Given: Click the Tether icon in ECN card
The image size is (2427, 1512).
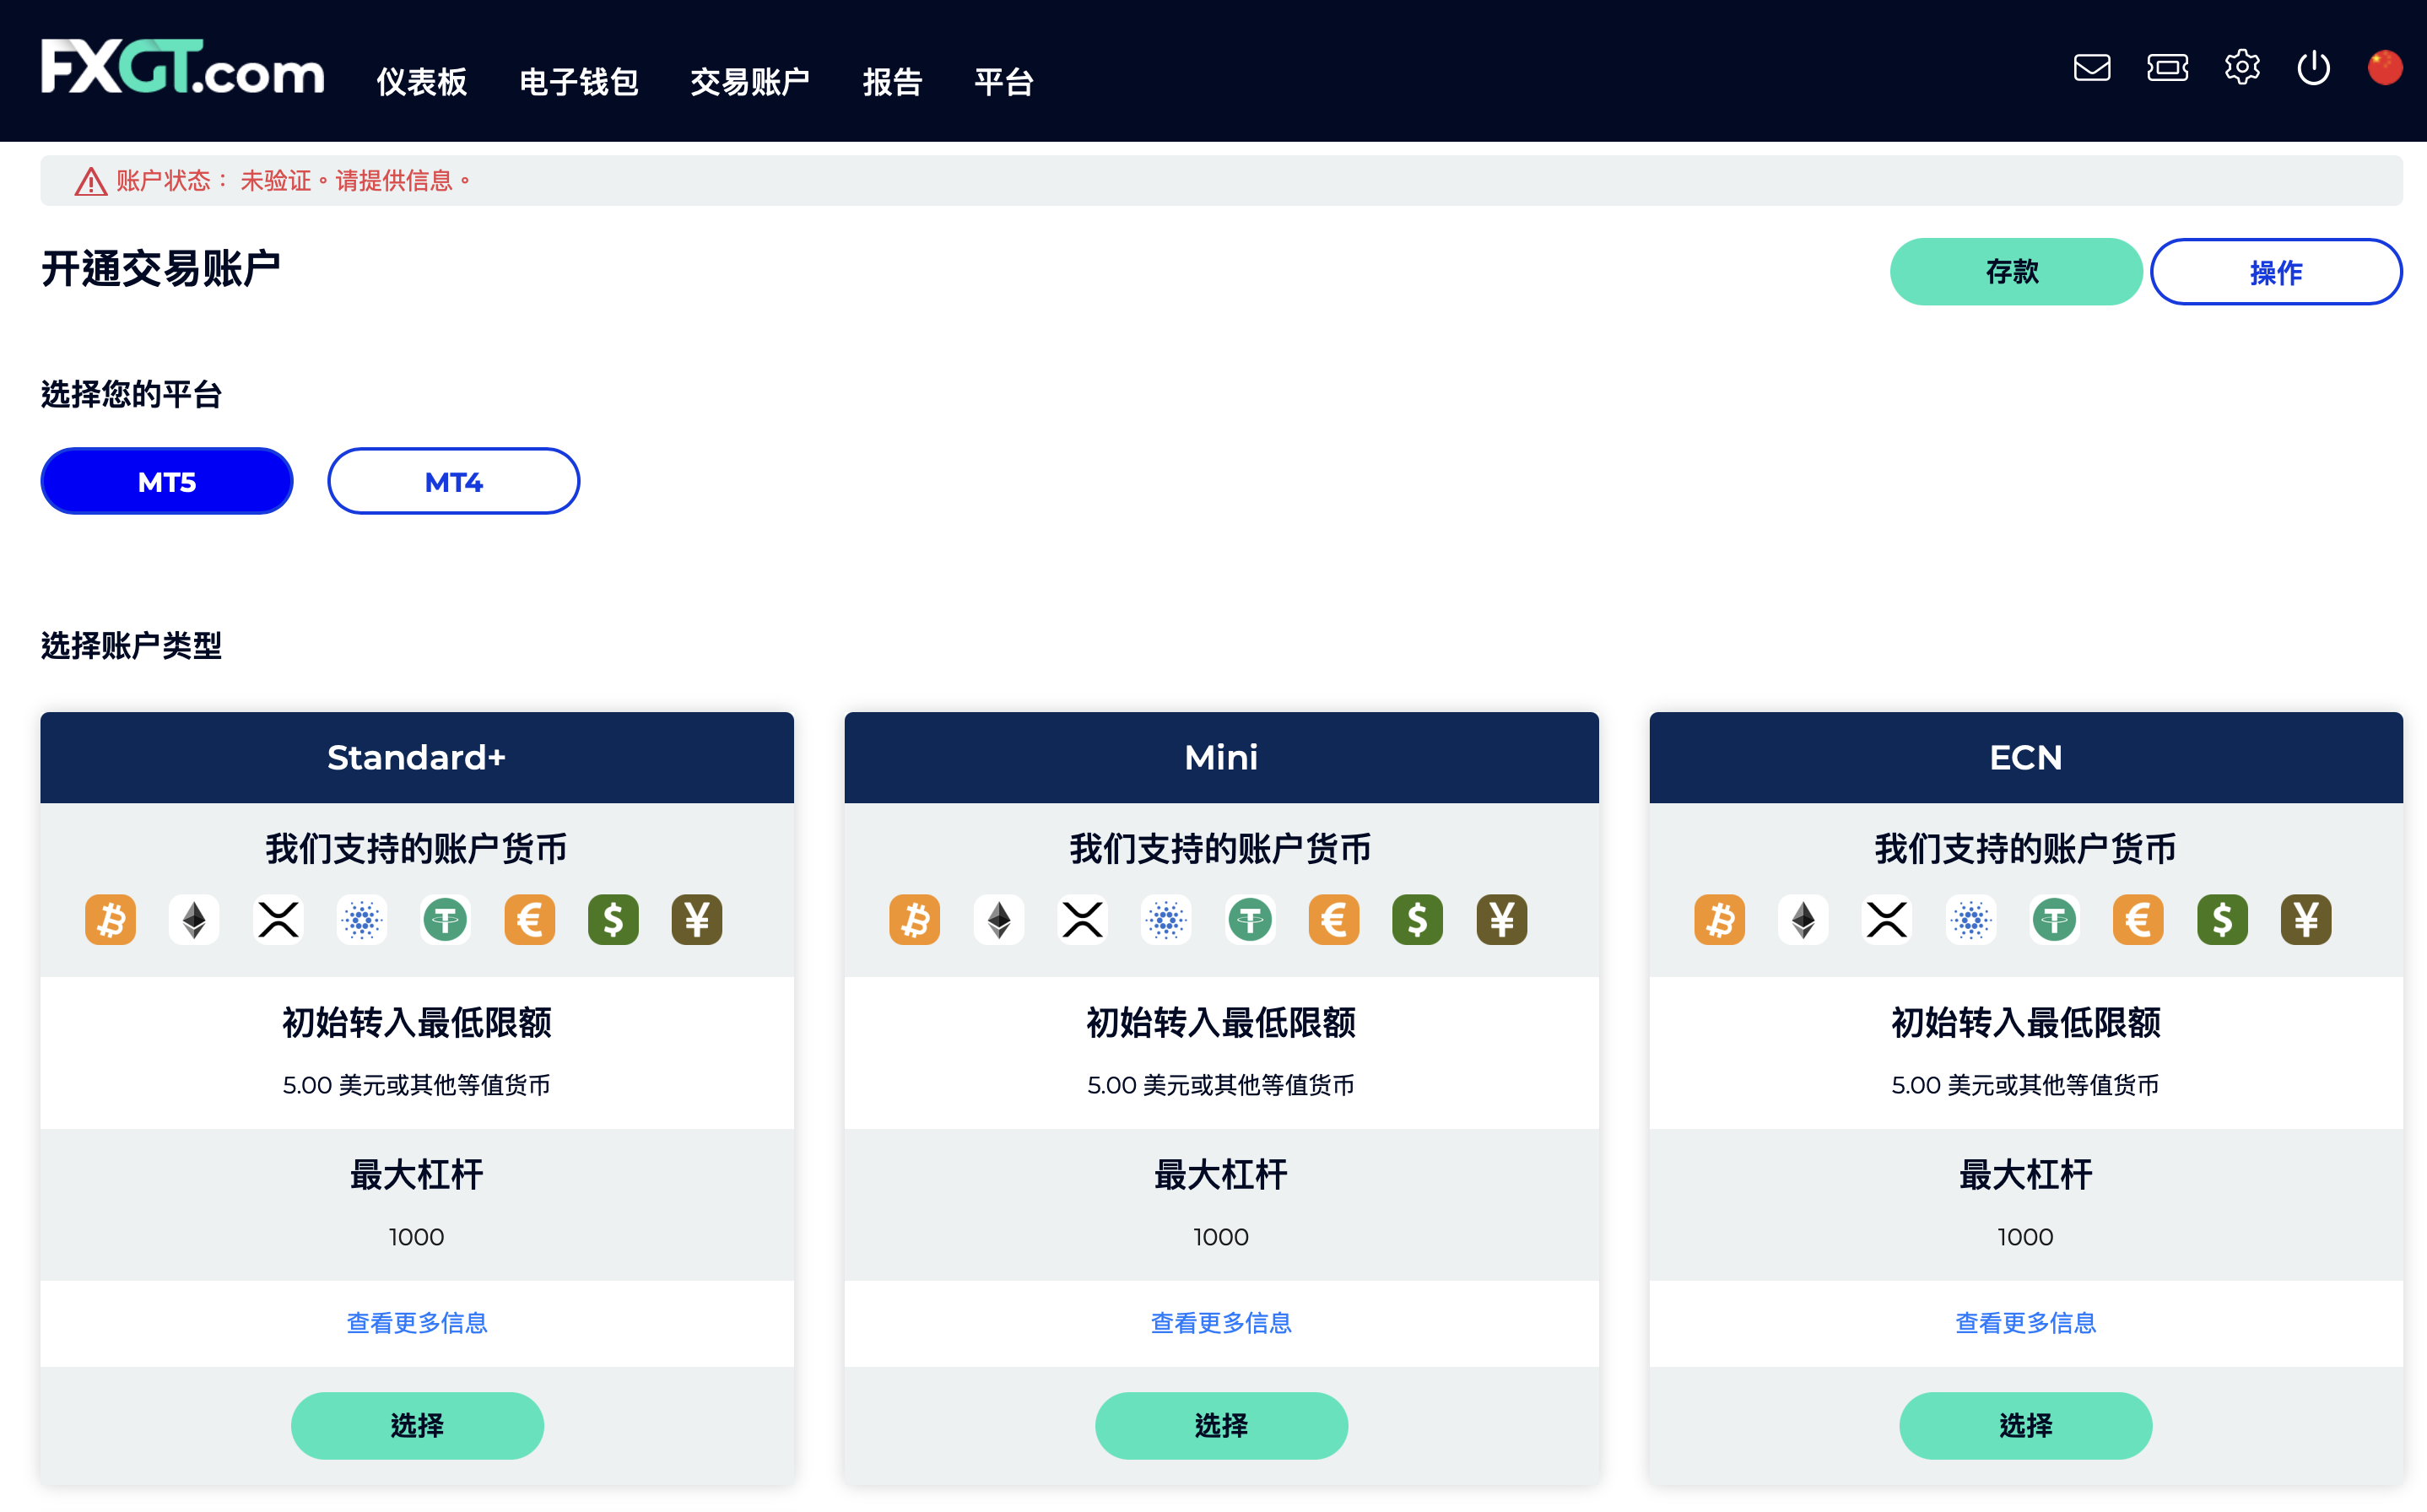Looking at the screenshot, I should coord(2055,919).
